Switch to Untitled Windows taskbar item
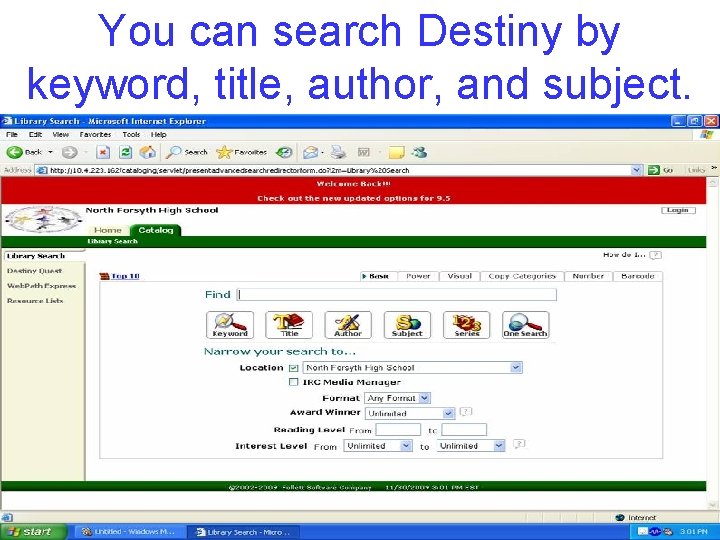Viewport: 720px width, 540px height. point(130,532)
